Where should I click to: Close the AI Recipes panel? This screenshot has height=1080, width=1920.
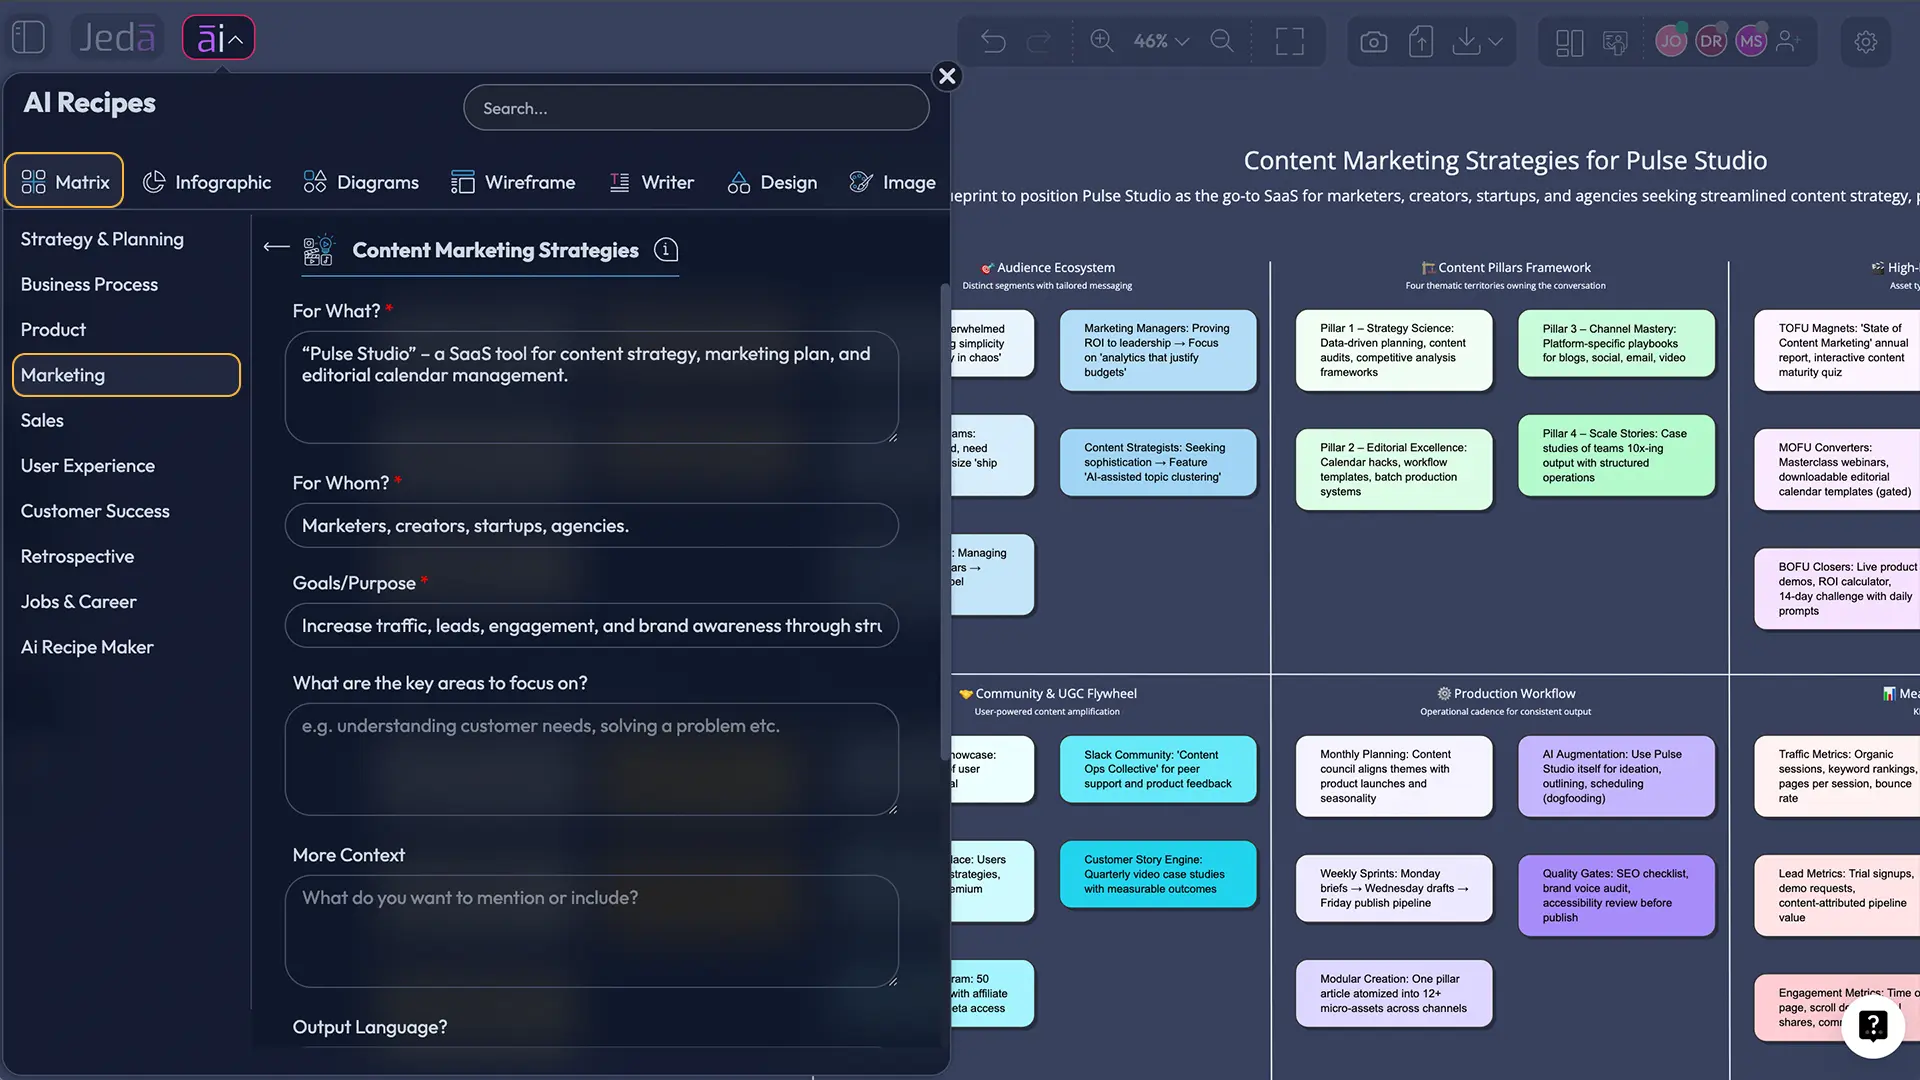[x=947, y=76]
